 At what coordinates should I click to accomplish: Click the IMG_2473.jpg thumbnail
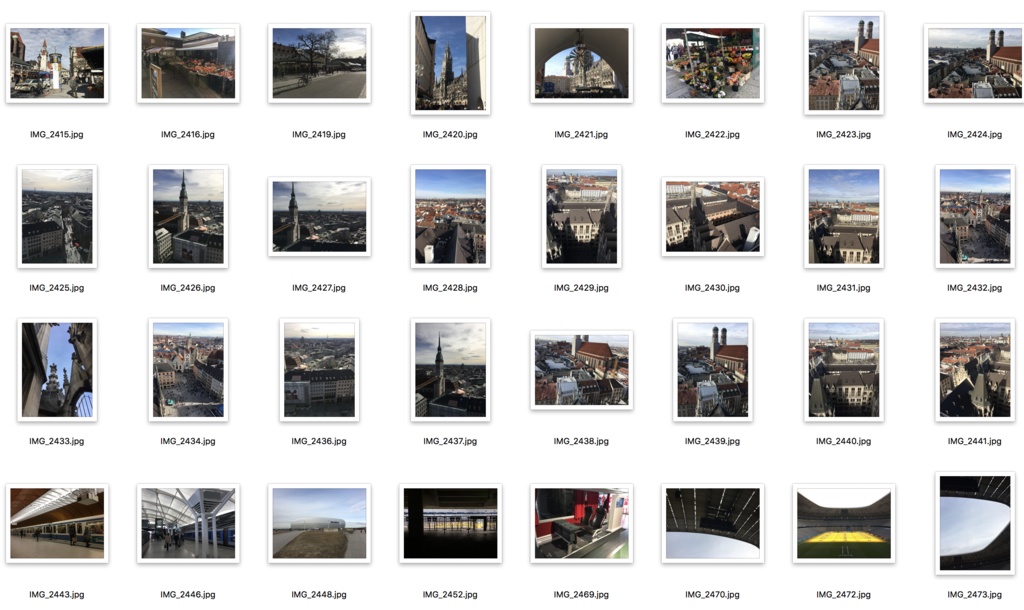coord(975,523)
